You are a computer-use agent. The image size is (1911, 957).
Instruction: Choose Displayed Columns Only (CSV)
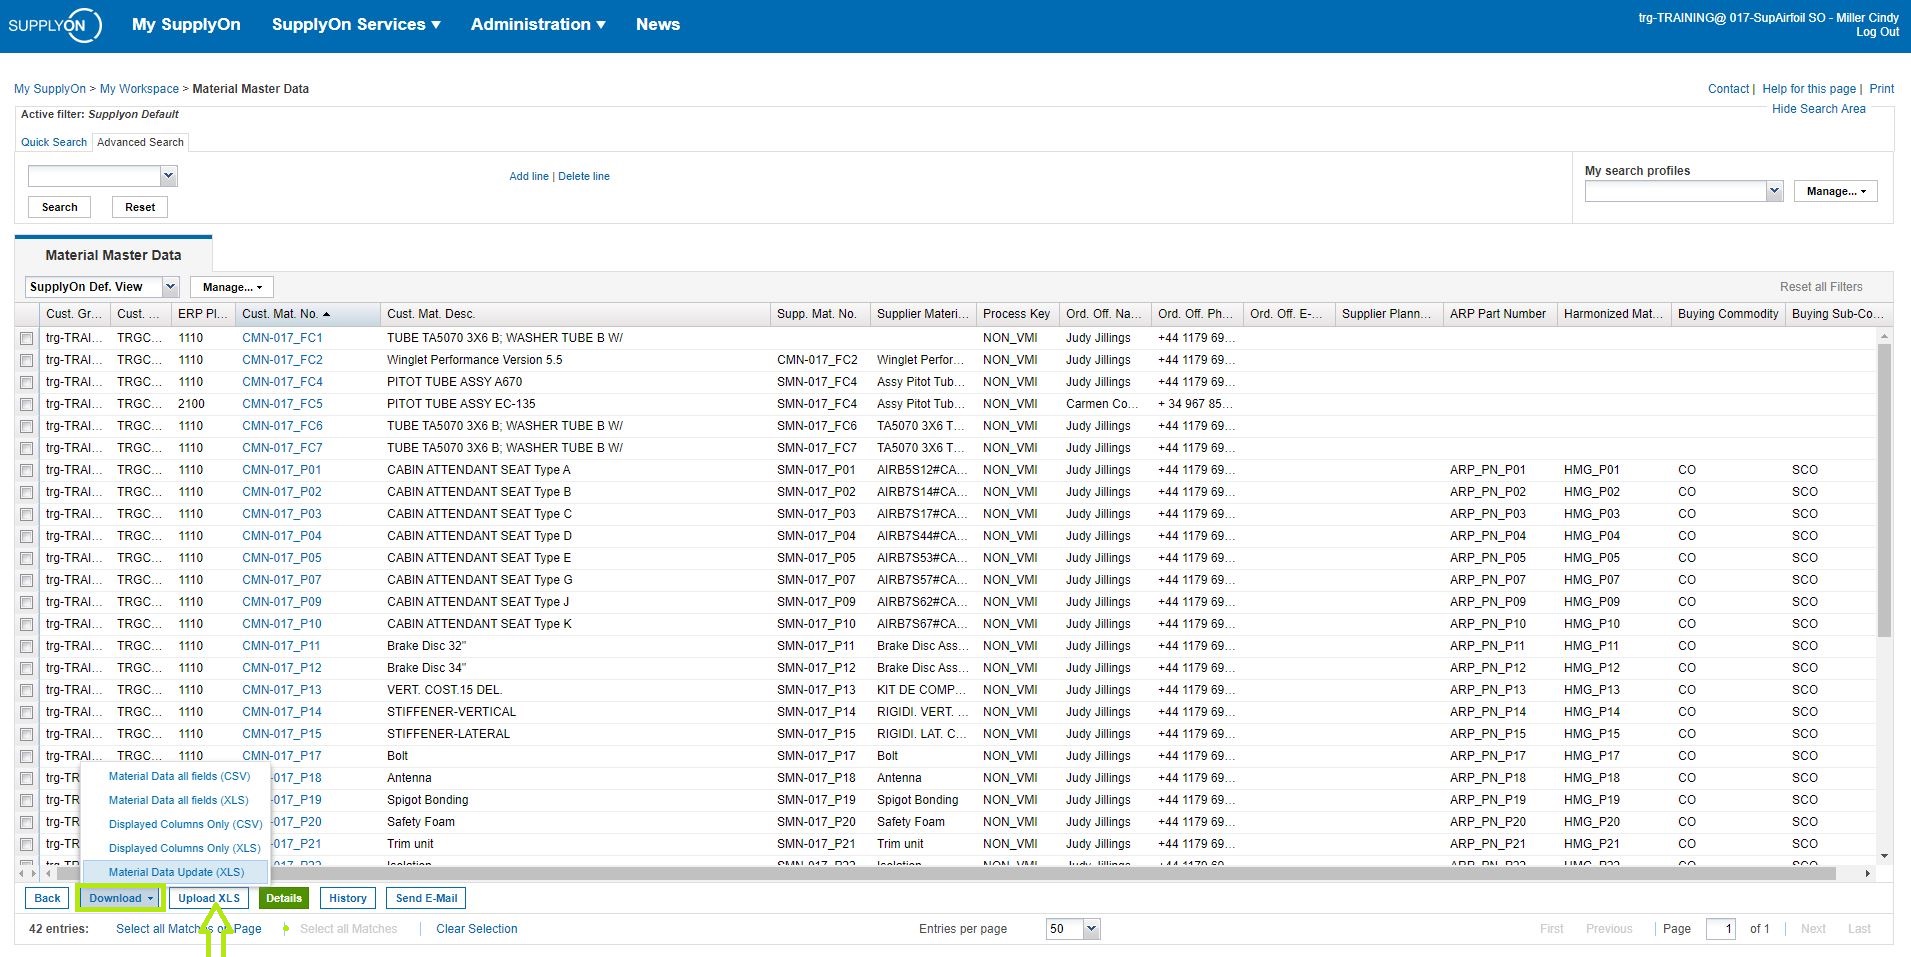185,824
